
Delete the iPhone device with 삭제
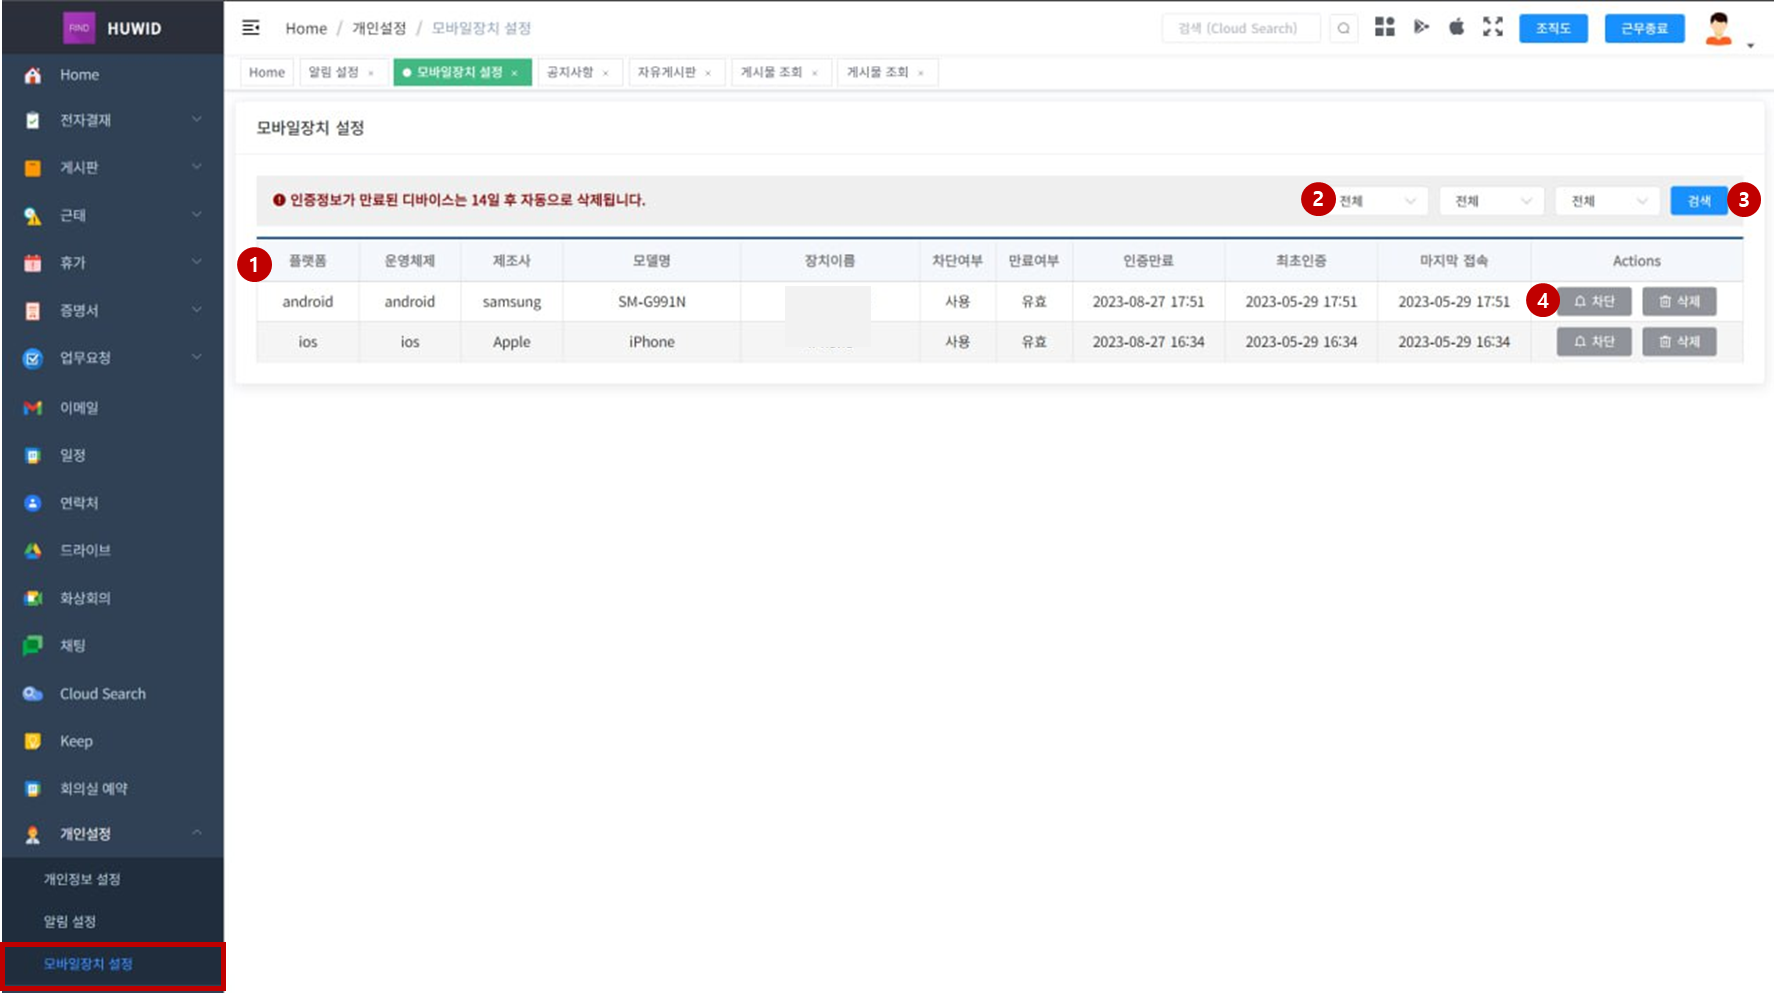(1679, 342)
